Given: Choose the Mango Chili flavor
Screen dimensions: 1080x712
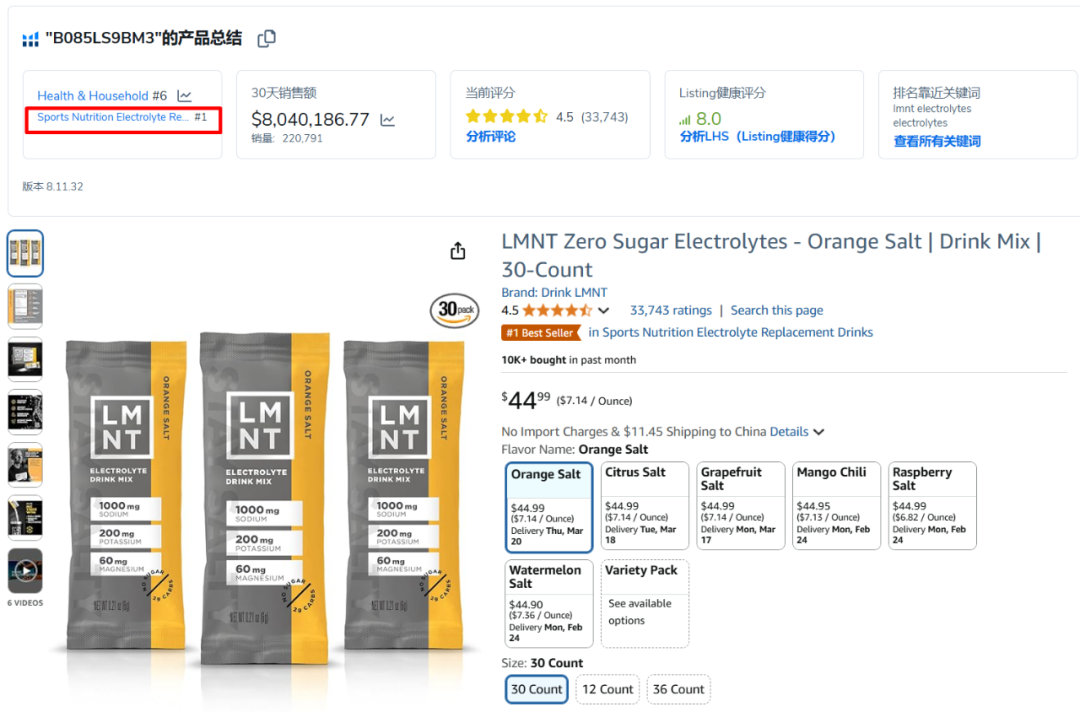Looking at the screenshot, I should pyautogui.click(x=836, y=505).
